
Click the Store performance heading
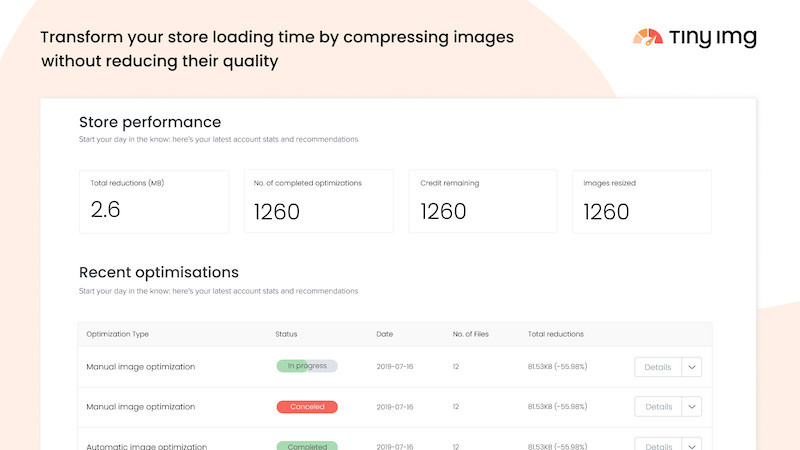(x=150, y=122)
